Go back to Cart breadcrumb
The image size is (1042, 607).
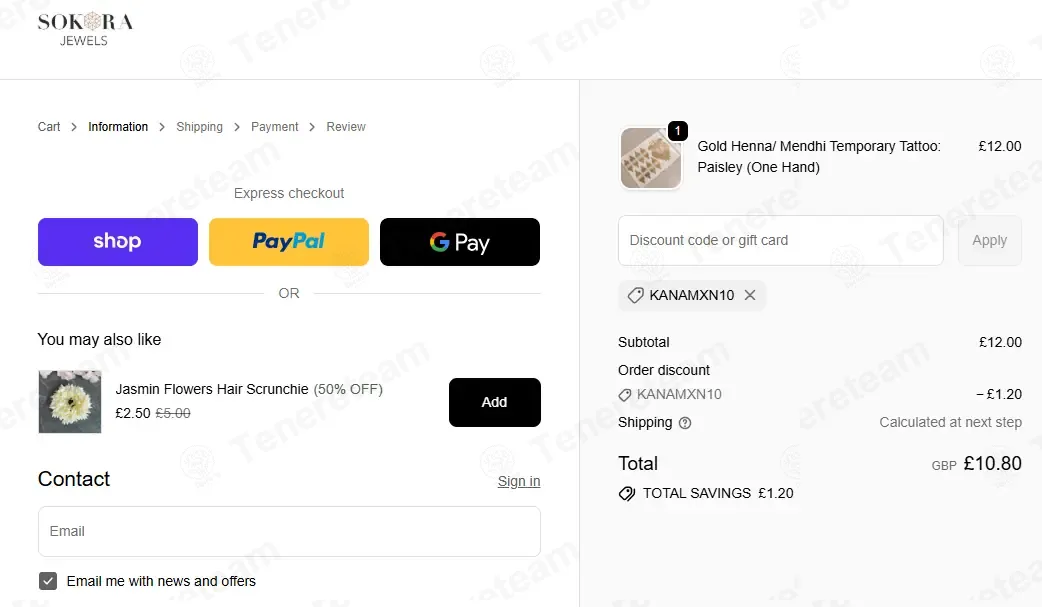(x=49, y=127)
